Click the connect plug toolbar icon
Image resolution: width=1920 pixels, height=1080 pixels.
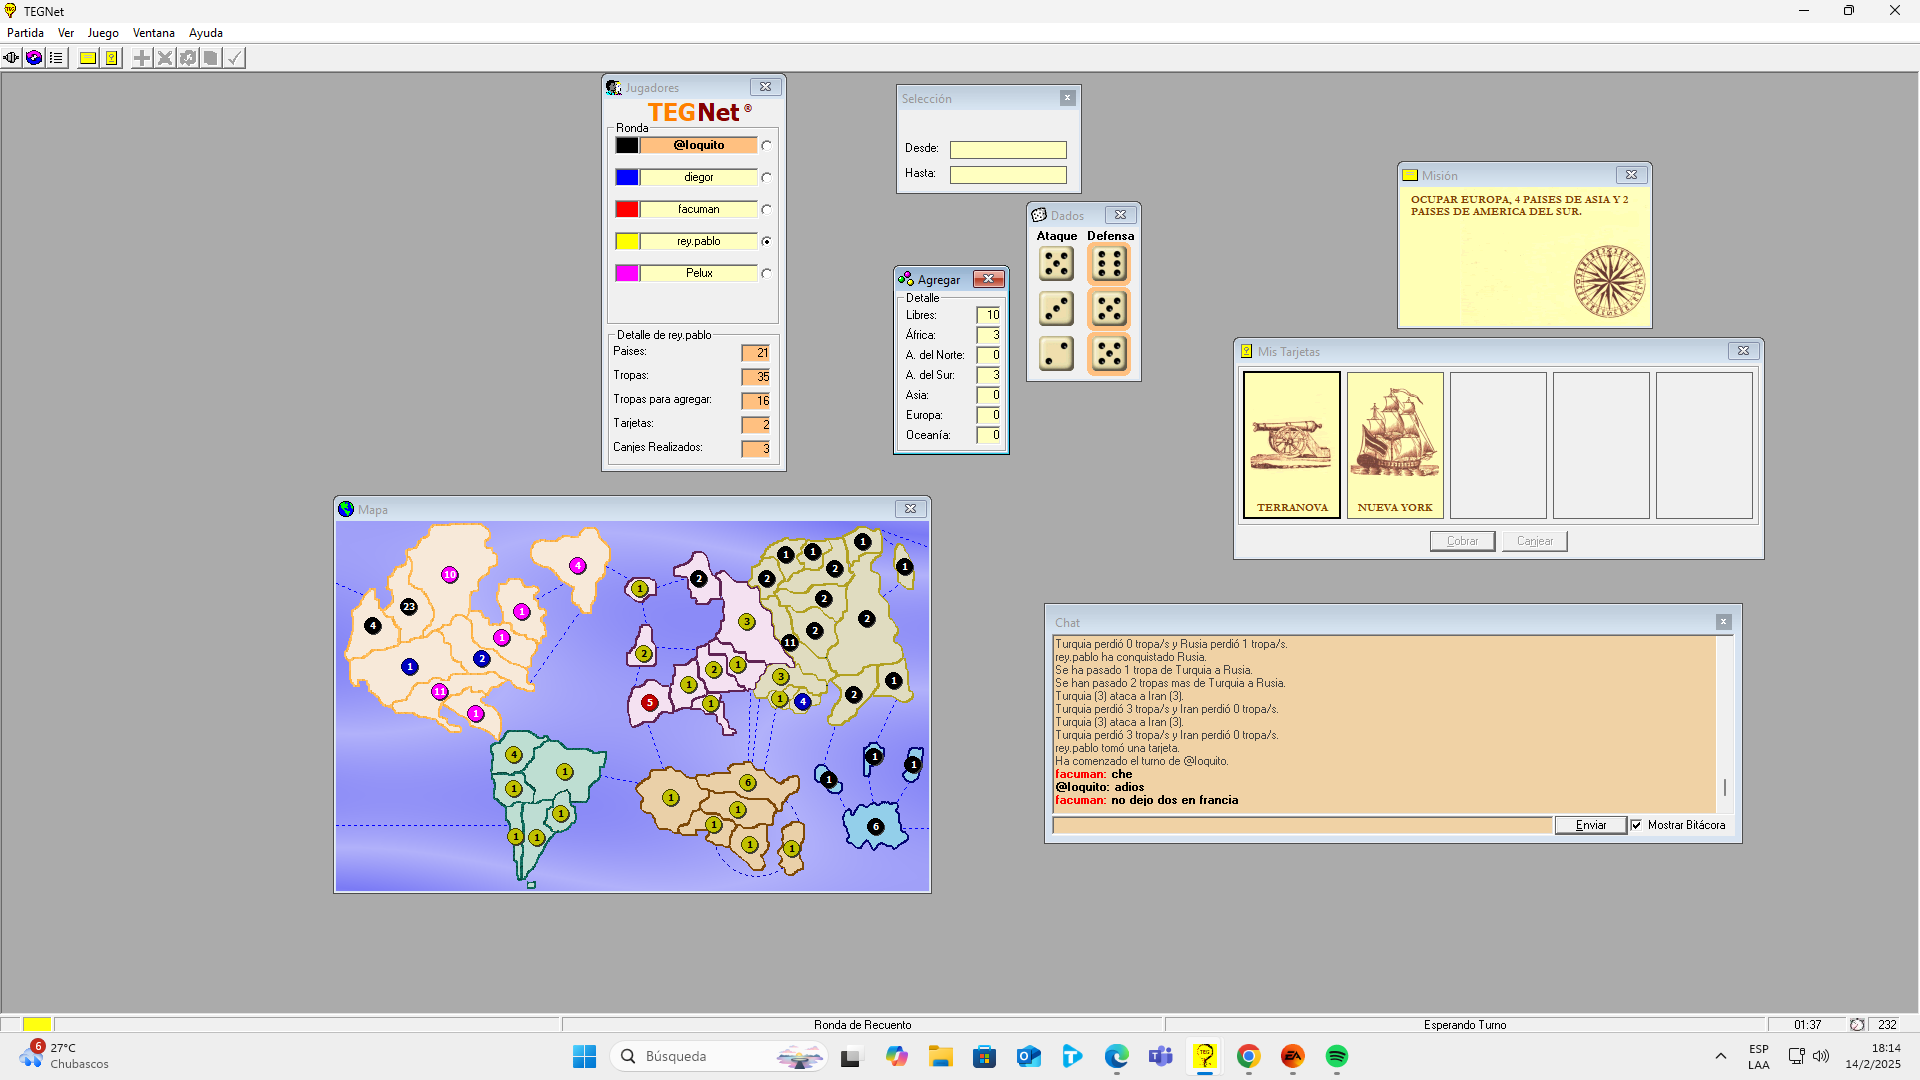(11, 58)
